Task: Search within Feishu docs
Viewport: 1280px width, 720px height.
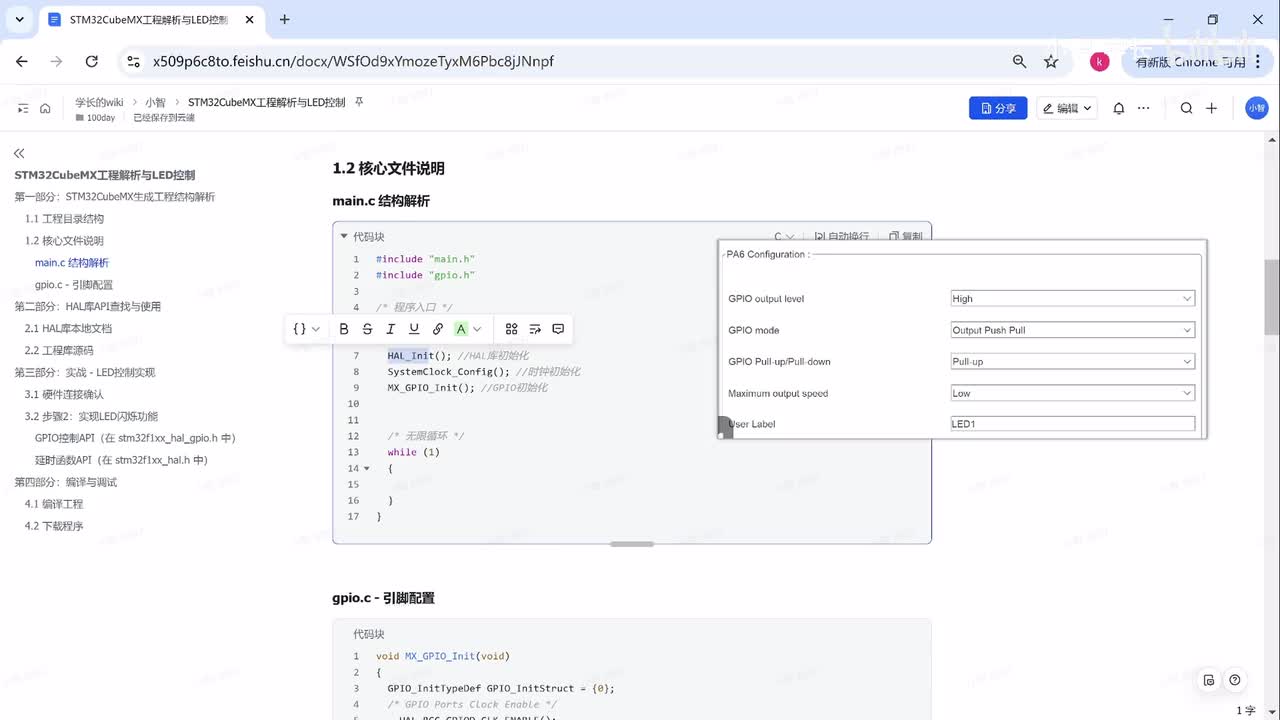Action: tap(1186, 108)
